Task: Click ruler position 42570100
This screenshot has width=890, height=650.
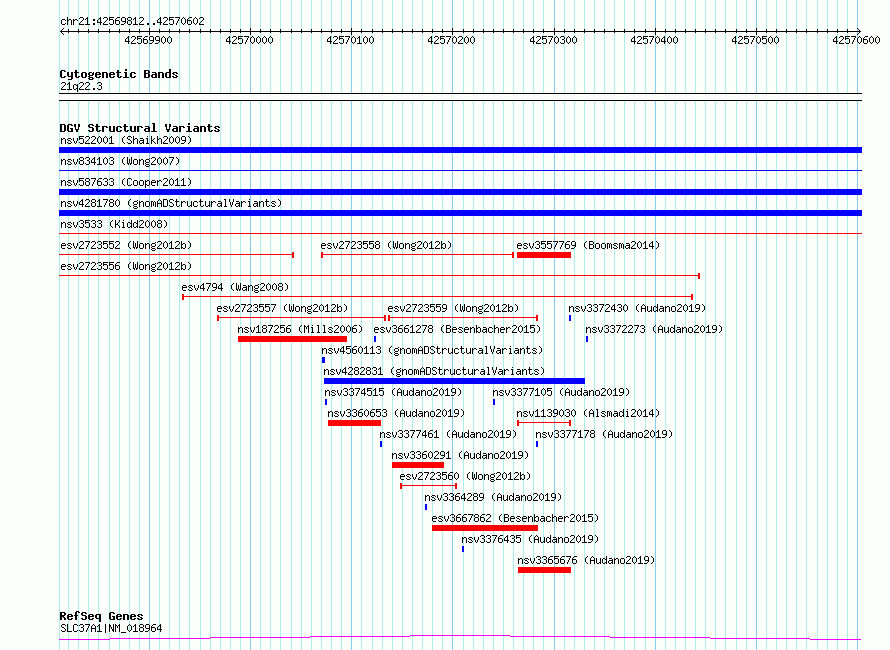Action: tap(350, 40)
